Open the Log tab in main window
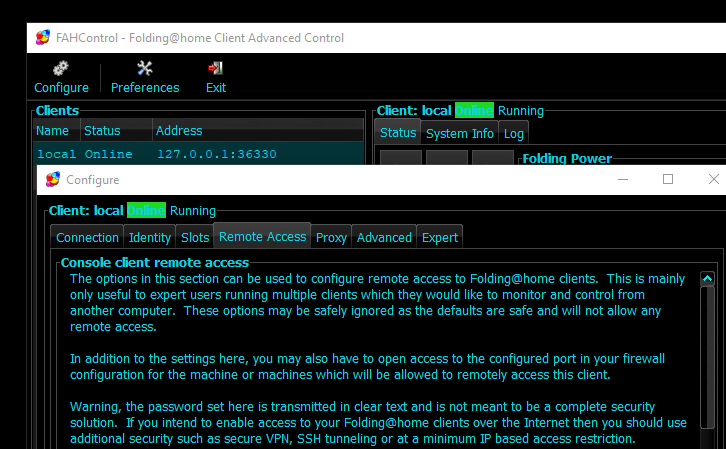 [513, 133]
